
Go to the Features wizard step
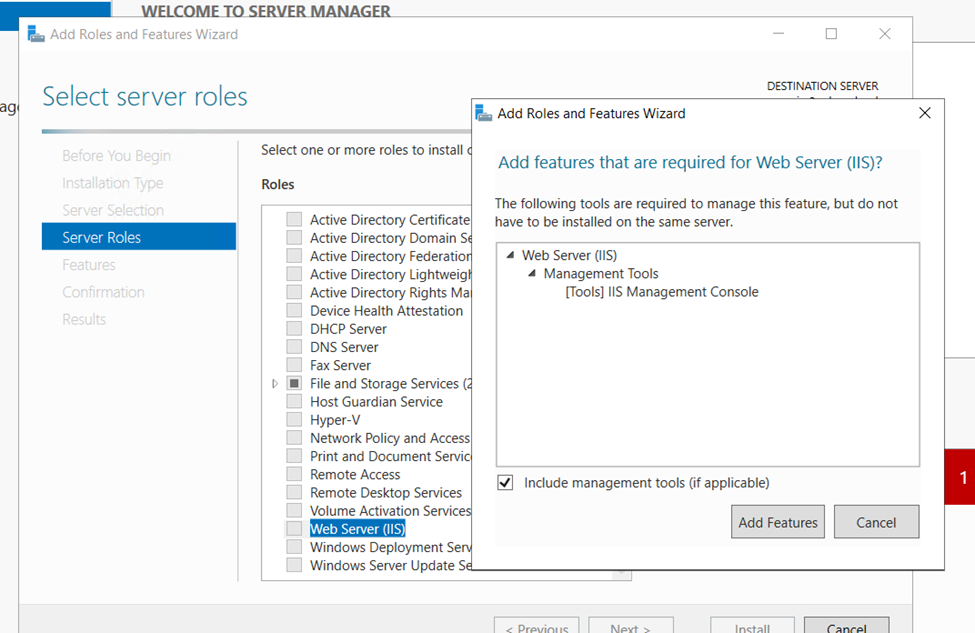(89, 265)
